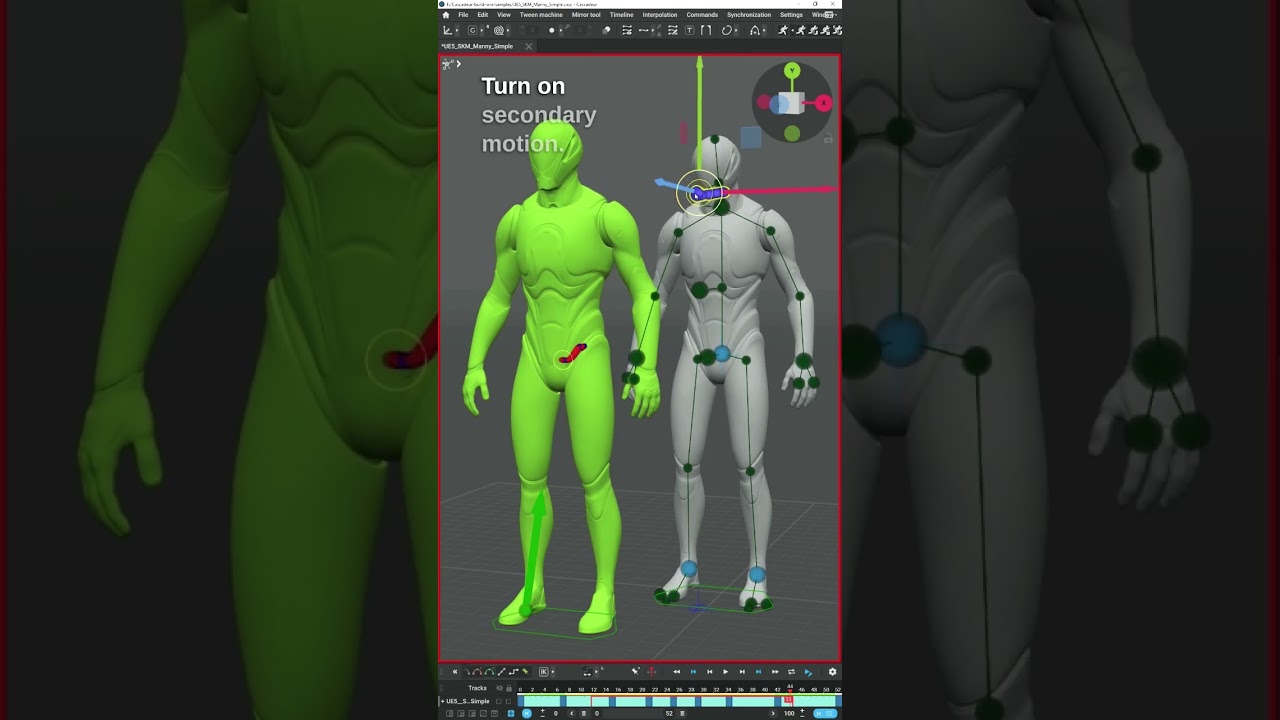Click the pin icon on timeline toolbar
Screen dimensions: 1280x720
coord(636,671)
